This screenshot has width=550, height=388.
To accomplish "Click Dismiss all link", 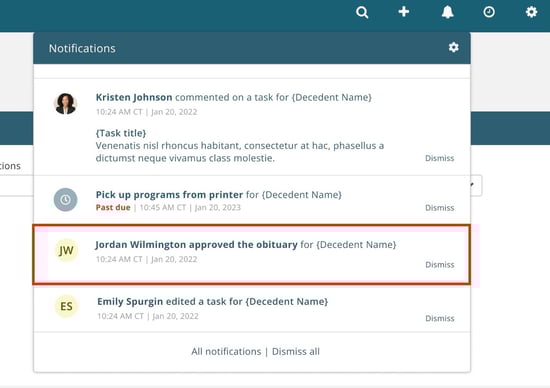I will 296,352.
